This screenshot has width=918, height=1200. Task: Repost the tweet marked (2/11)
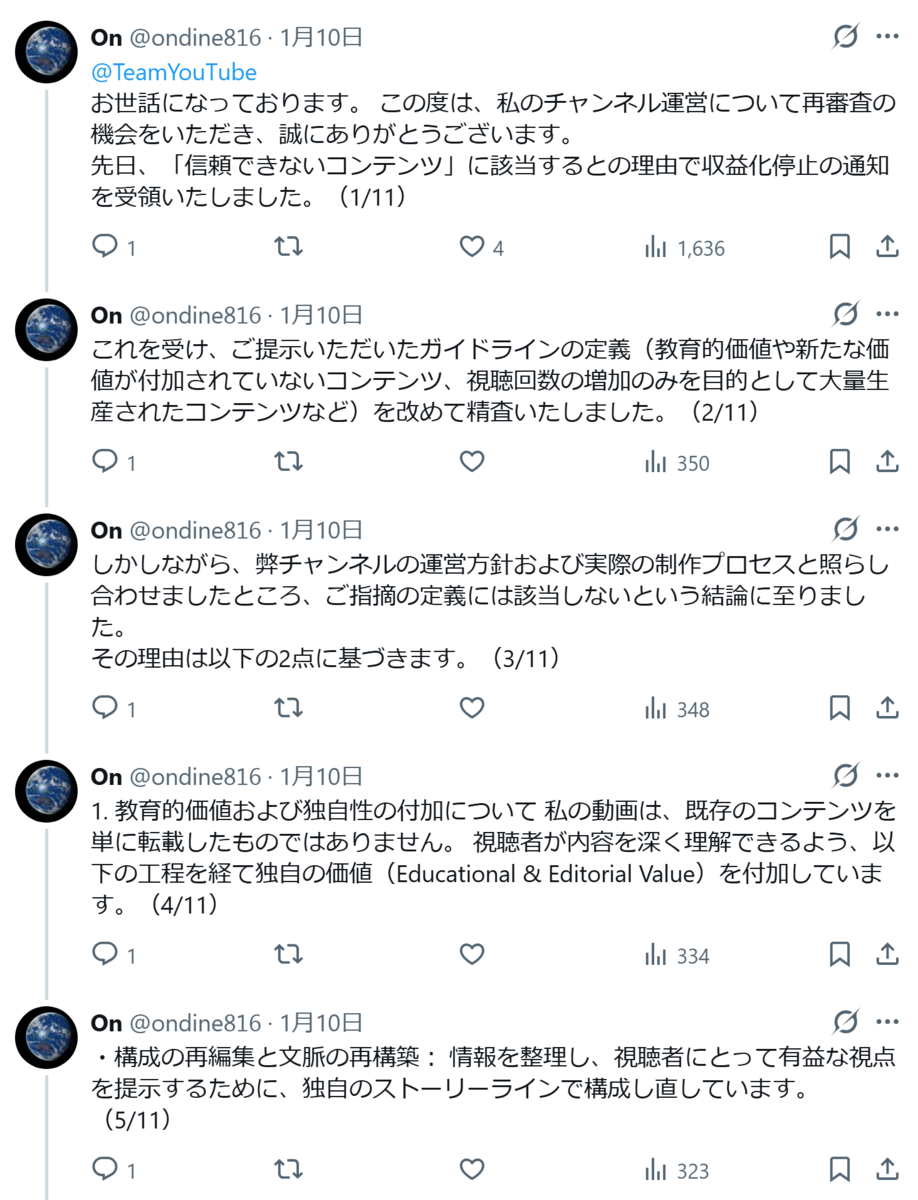tap(289, 462)
